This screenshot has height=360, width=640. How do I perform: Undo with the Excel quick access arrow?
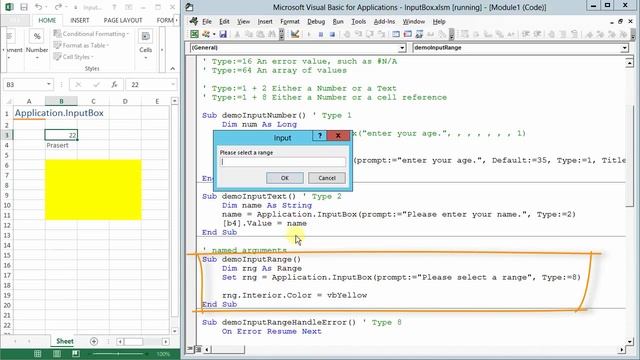(38, 7)
